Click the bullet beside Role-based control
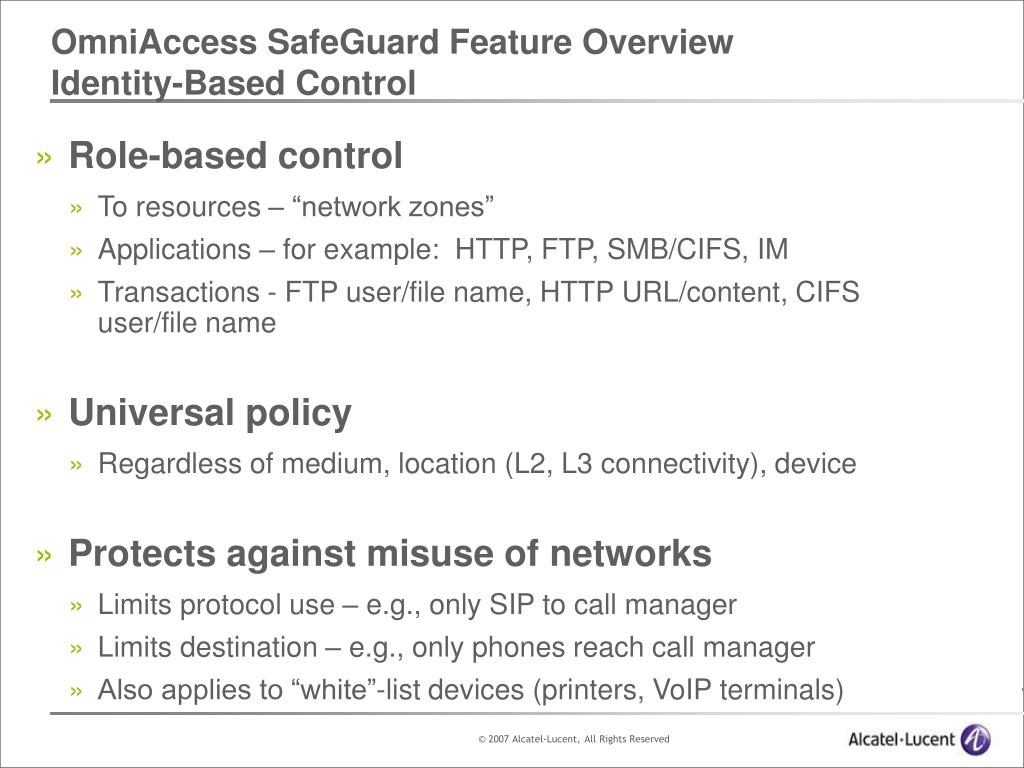The image size is (1024, 768). tap(44, 158)
